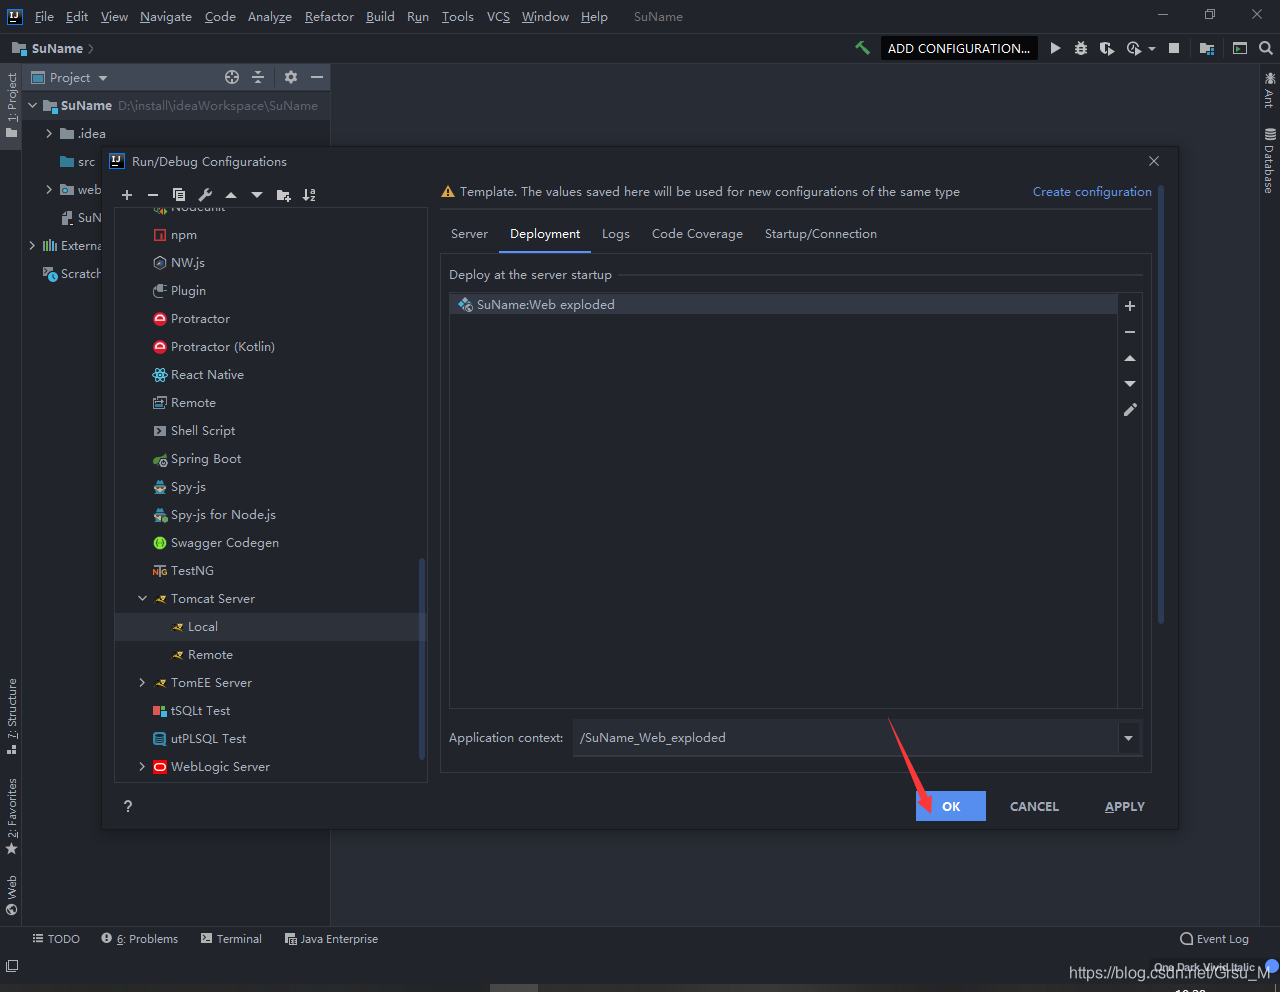
Task: Switch to the Server tab
Action: click(469, 234)
